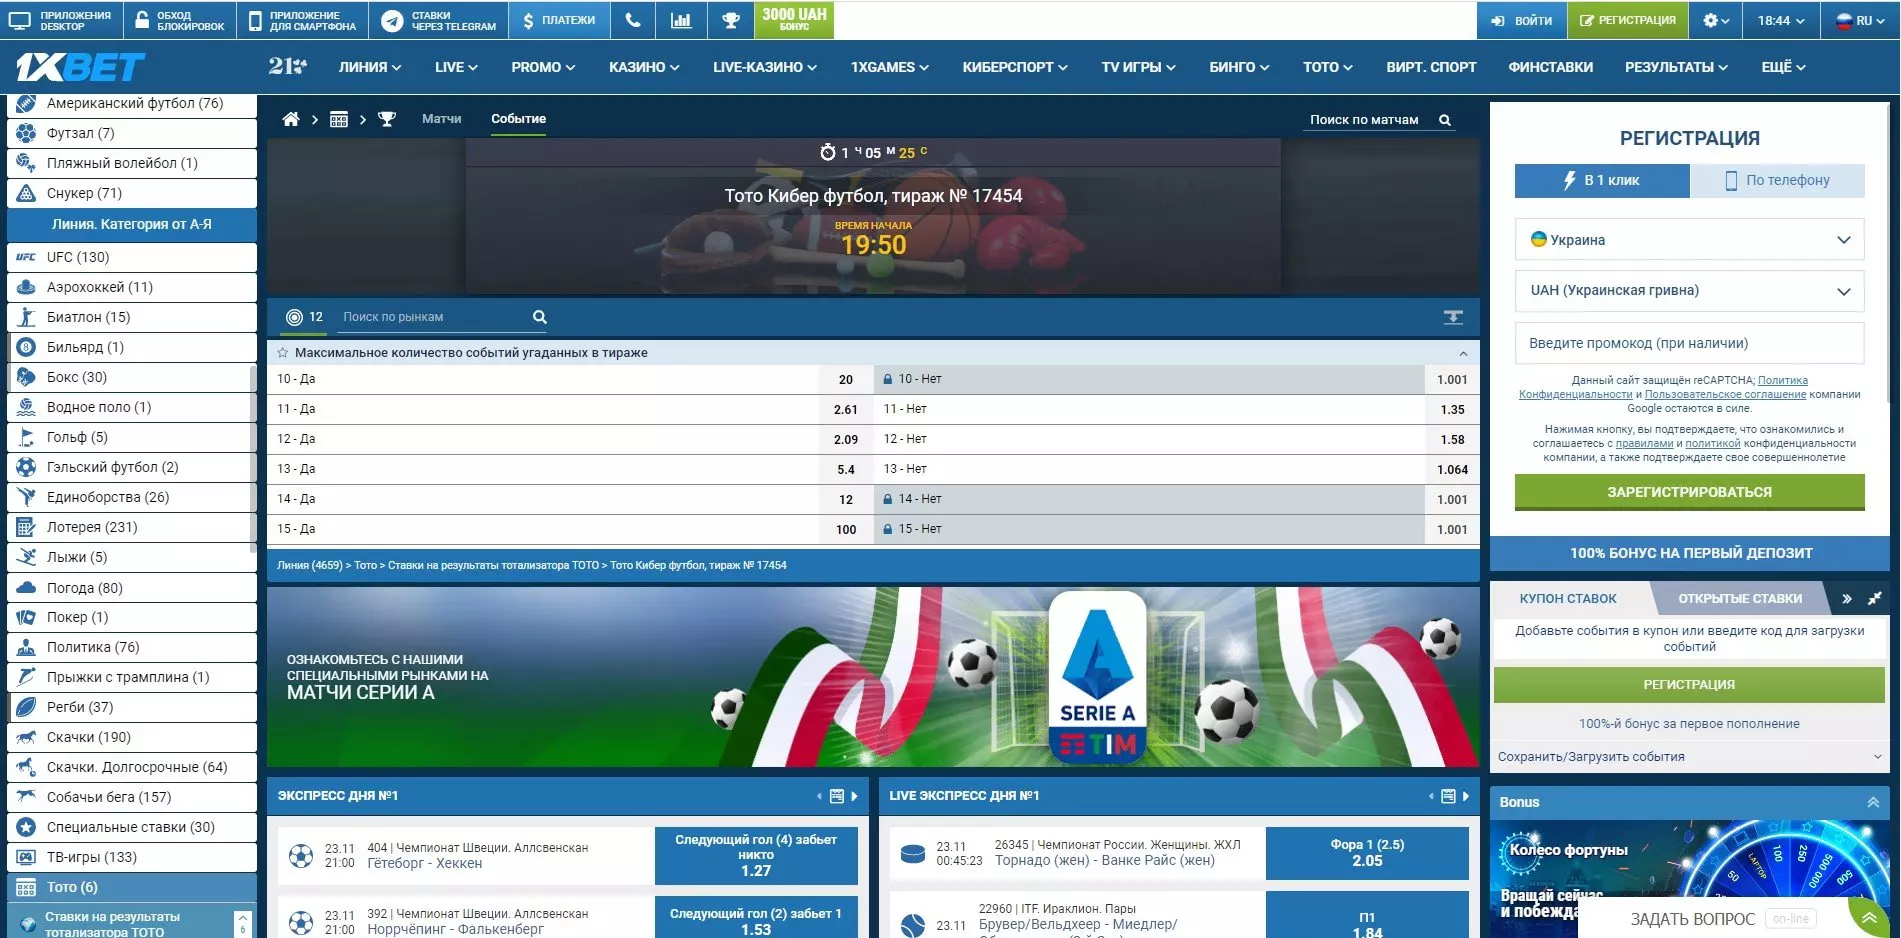Image resolution: width=1901 pixels, height=938 pixels.
Task: Select the Снукер sport icon in sidebar
Action: coord(25,193)
